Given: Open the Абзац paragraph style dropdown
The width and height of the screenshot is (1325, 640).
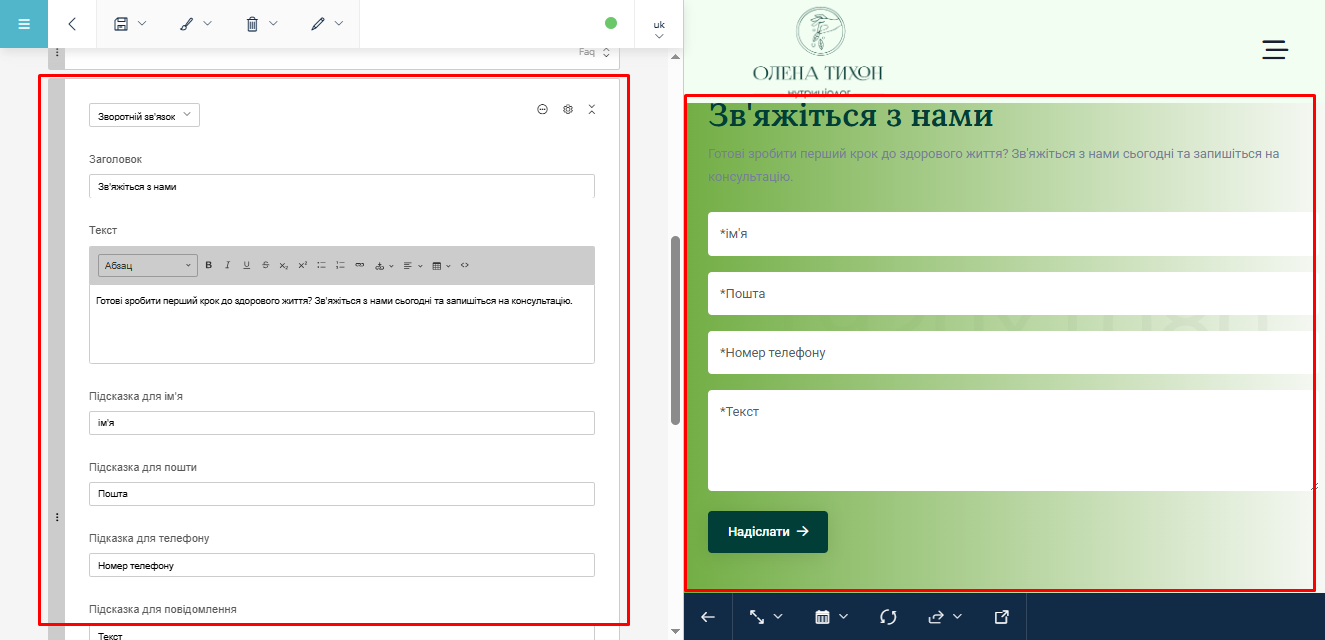Looking at the screenshot, I should pyautogui.click(x=147, y=265).
